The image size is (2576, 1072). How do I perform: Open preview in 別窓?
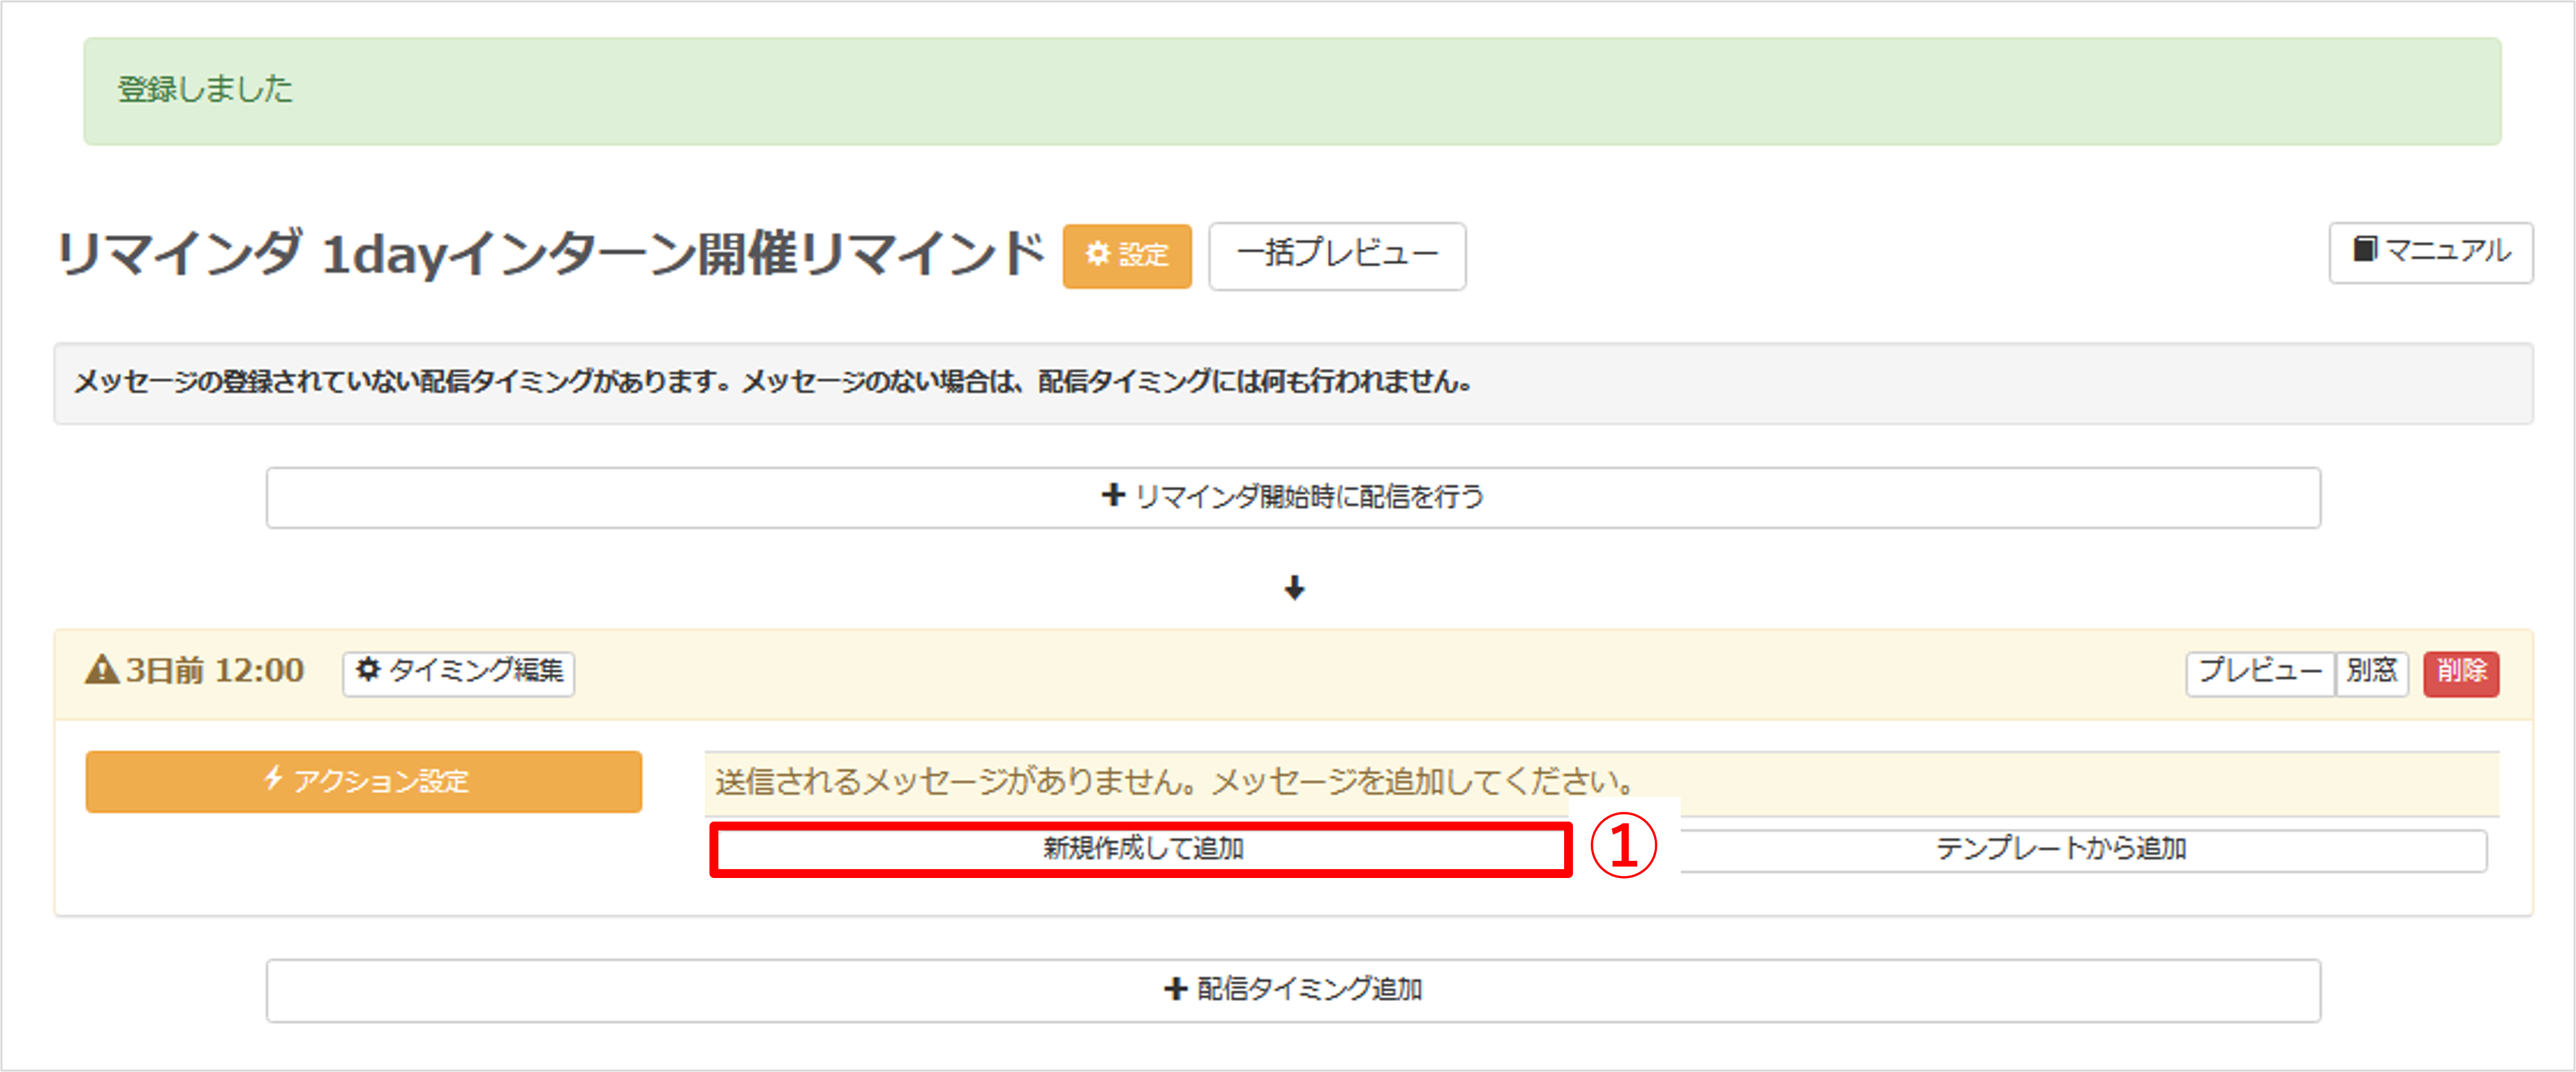pyautogui.click(x=2372, y=673)
